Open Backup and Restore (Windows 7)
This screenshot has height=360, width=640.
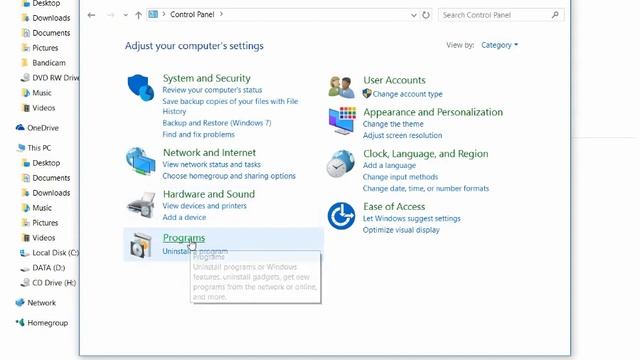(x=217, y=123)
